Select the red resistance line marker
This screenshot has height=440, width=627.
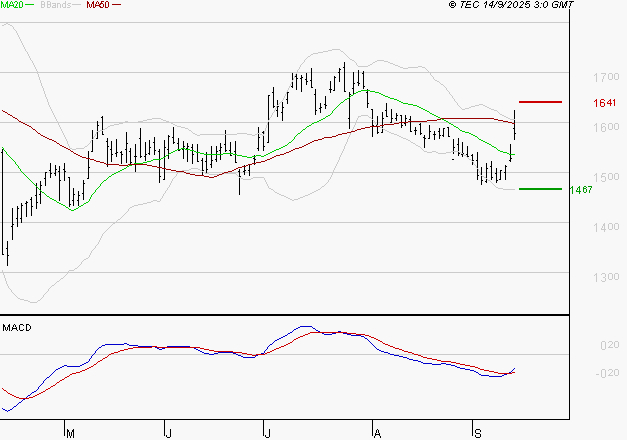coord(541,102)
